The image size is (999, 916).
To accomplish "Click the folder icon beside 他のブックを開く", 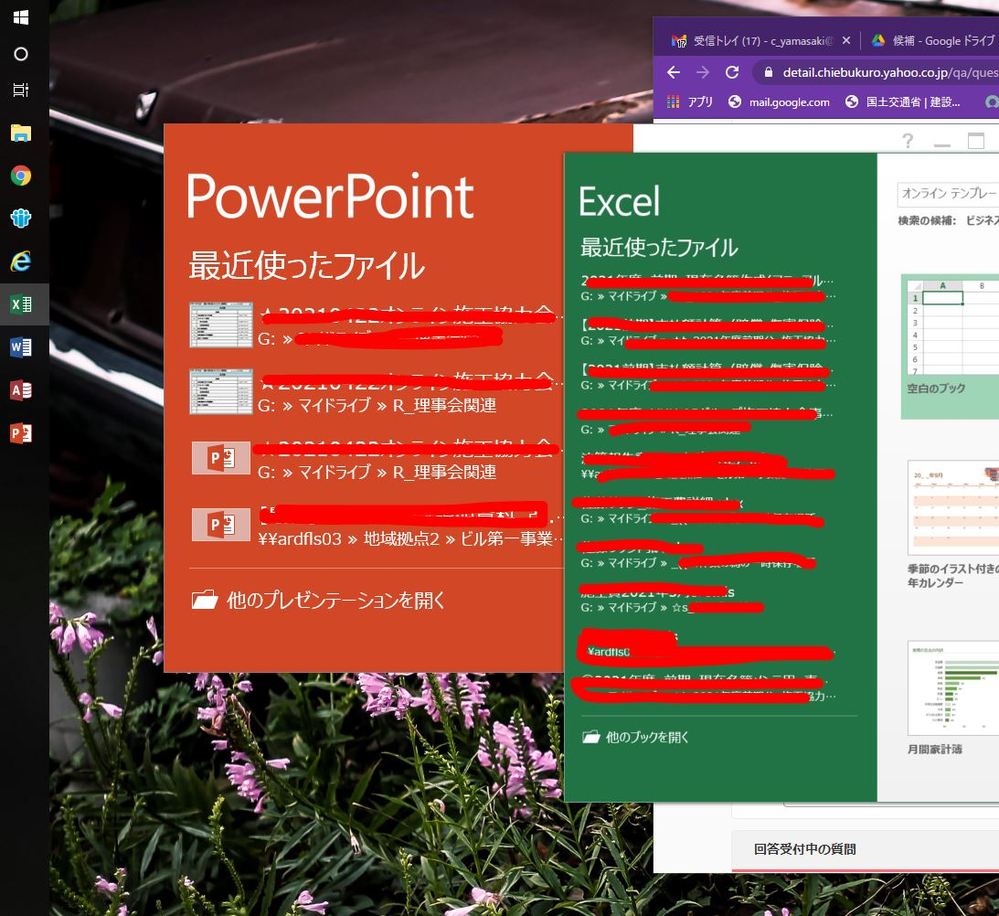I will coord(591,737).
